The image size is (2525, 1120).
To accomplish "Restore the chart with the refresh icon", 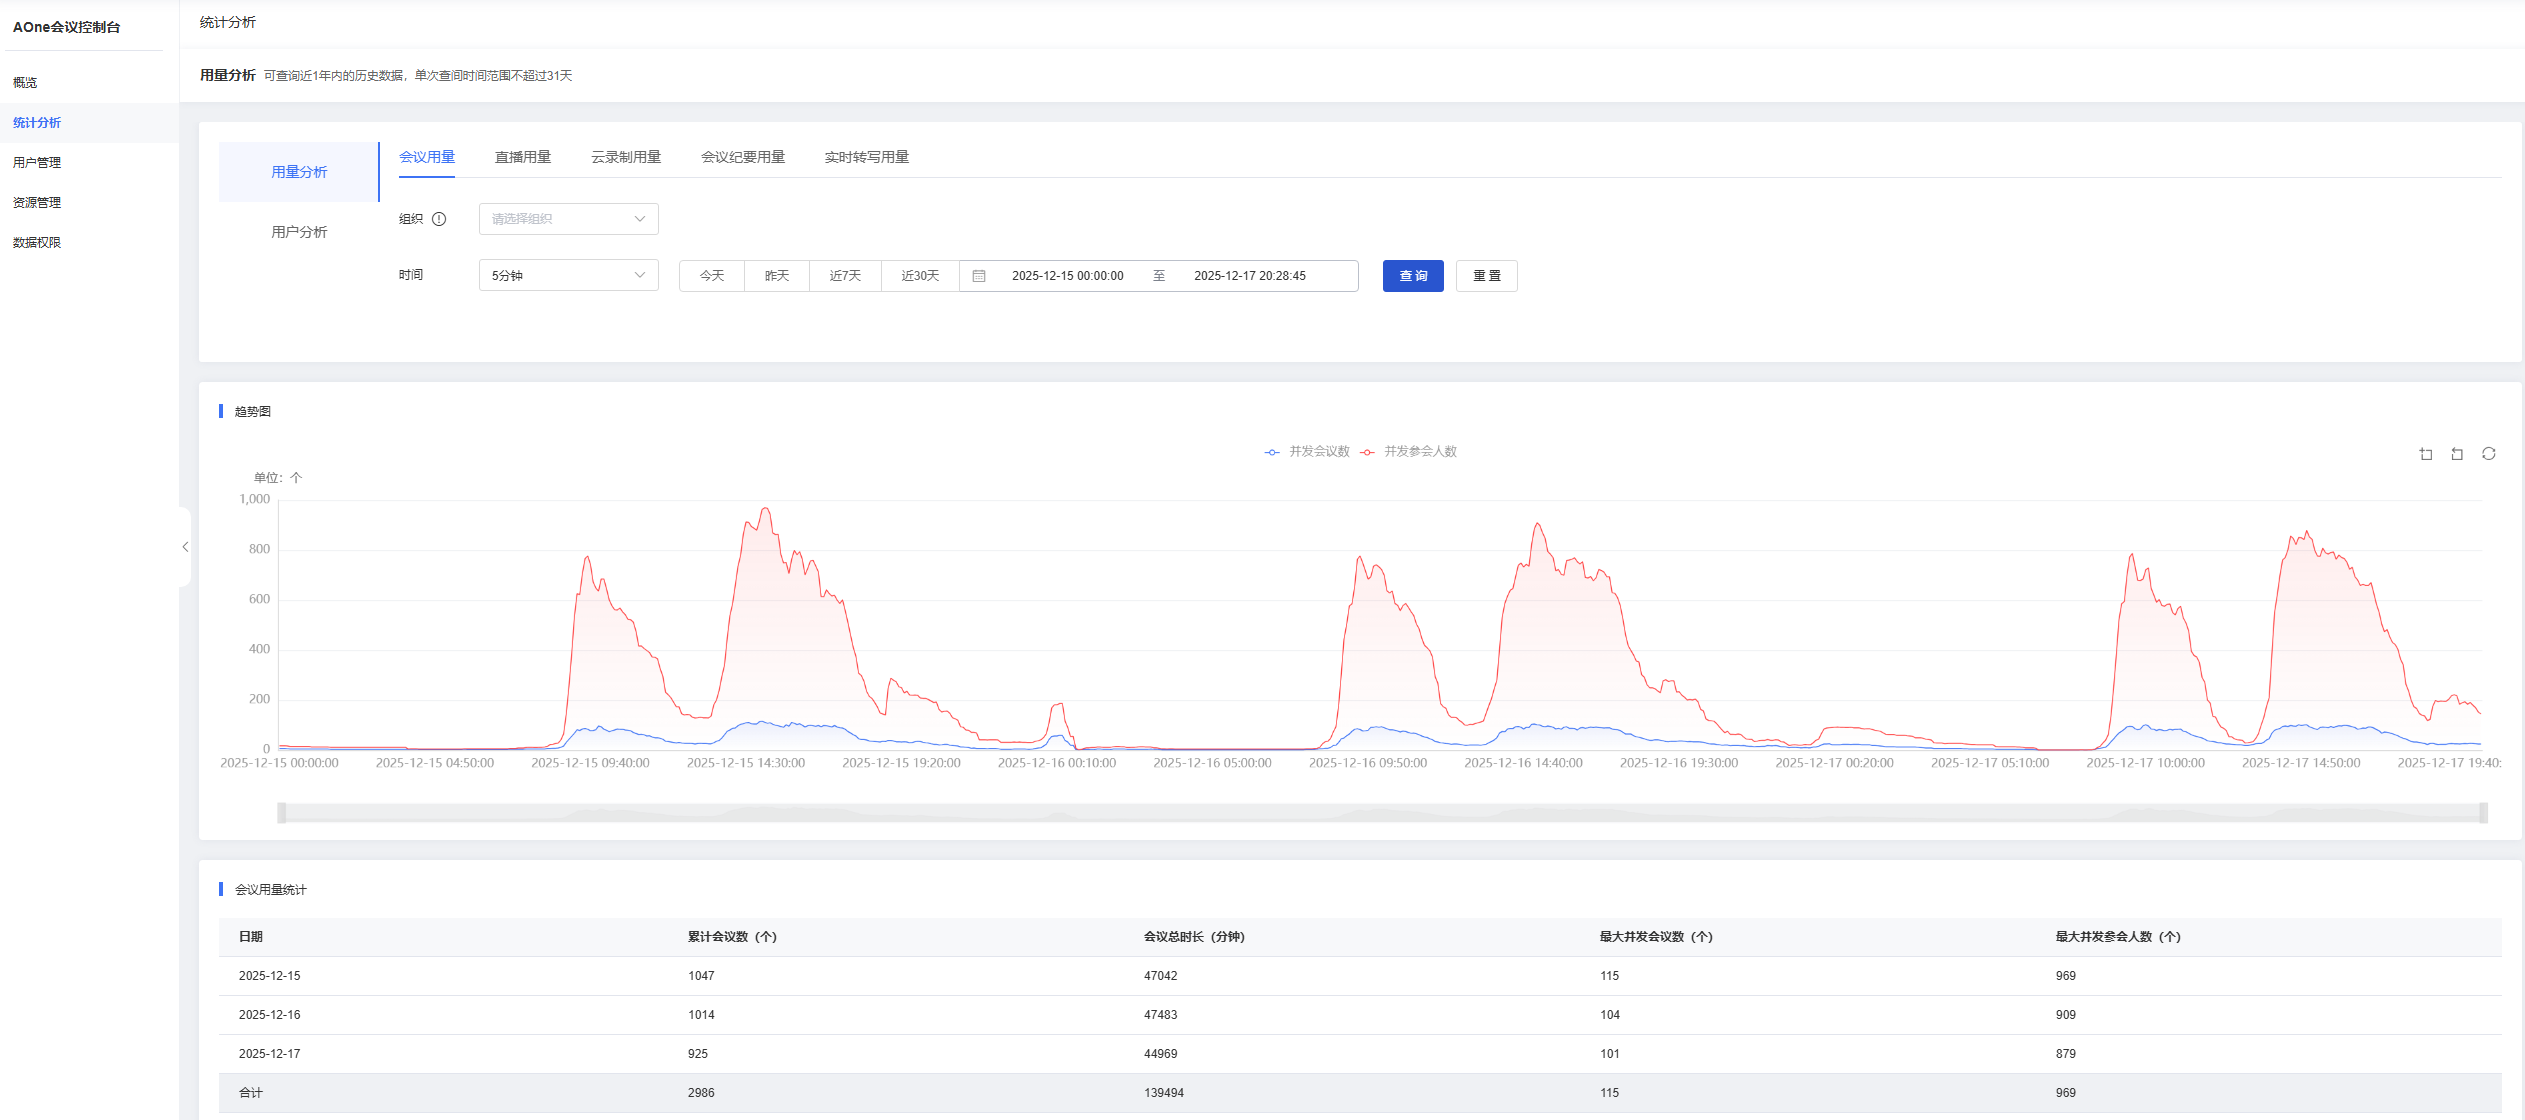I will coord(2489,454).
